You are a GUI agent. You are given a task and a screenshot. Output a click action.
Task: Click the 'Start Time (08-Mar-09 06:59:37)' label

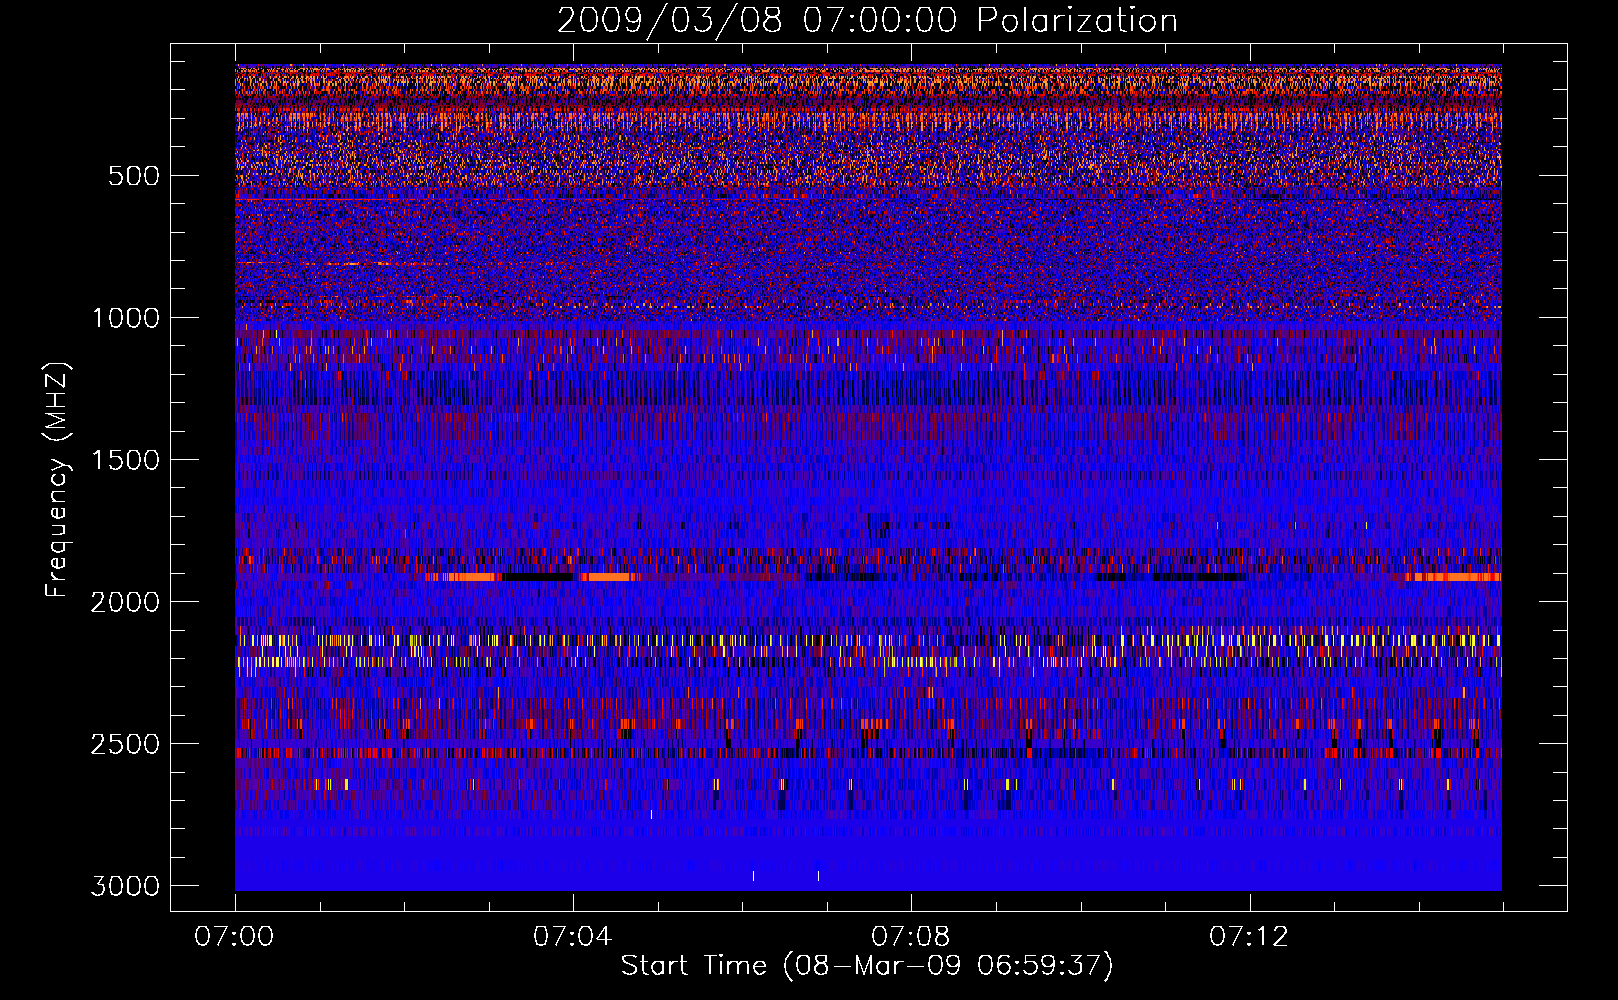(867, 966)
